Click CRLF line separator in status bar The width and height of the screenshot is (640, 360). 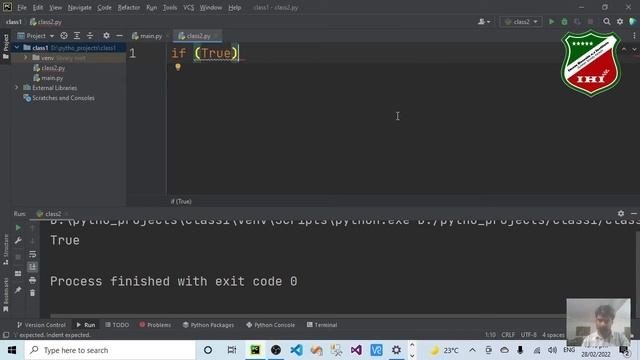point(508,335)
